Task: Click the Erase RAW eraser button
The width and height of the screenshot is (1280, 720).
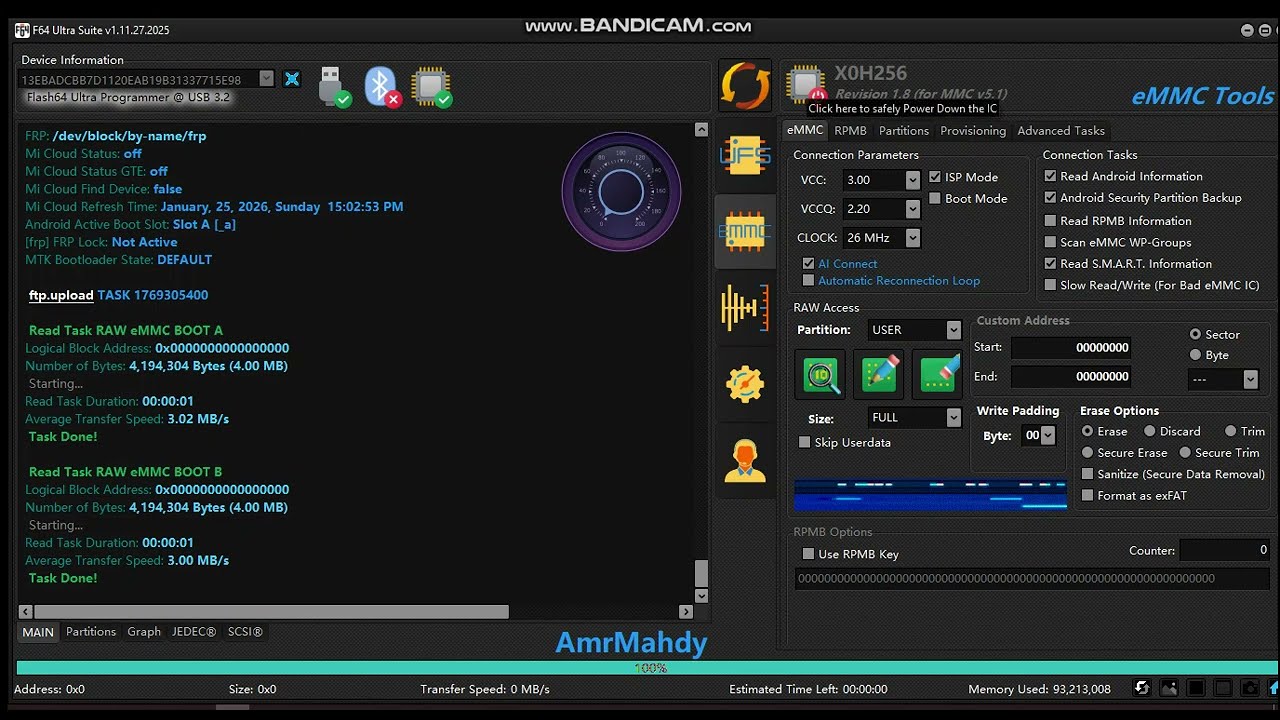Action: [x=937, y=374]
